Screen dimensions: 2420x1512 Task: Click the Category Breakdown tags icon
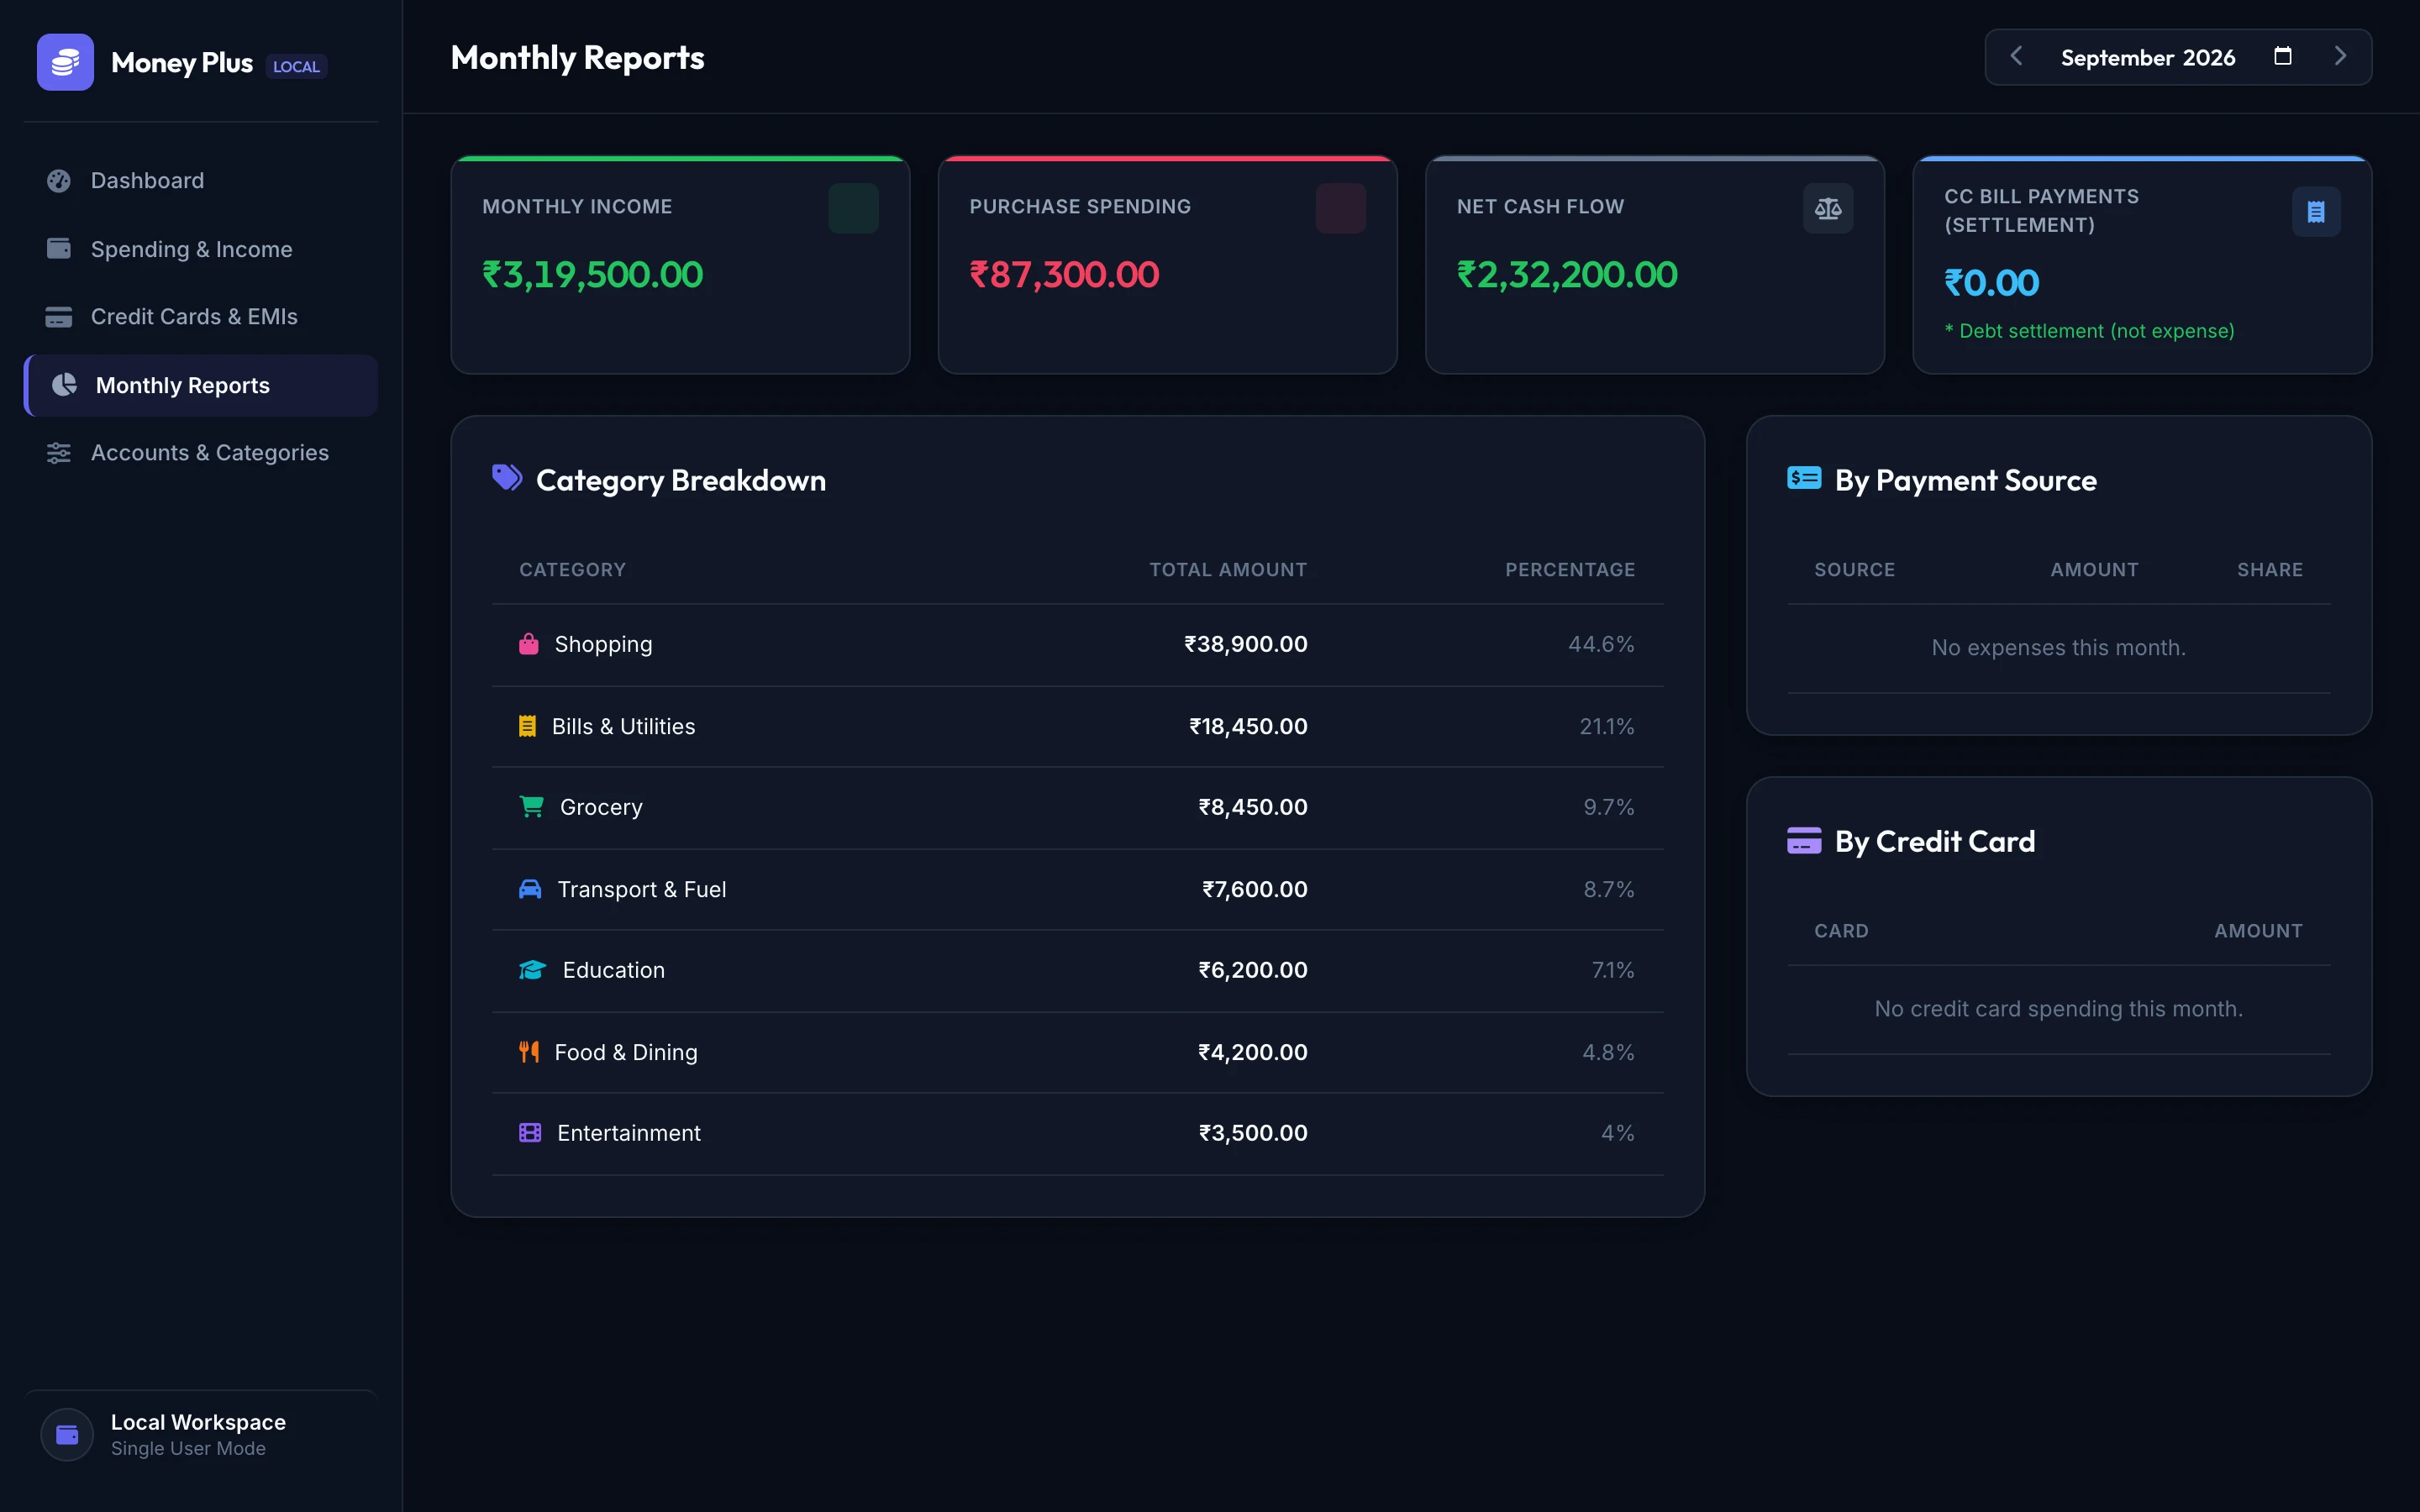tap(507, 478)
